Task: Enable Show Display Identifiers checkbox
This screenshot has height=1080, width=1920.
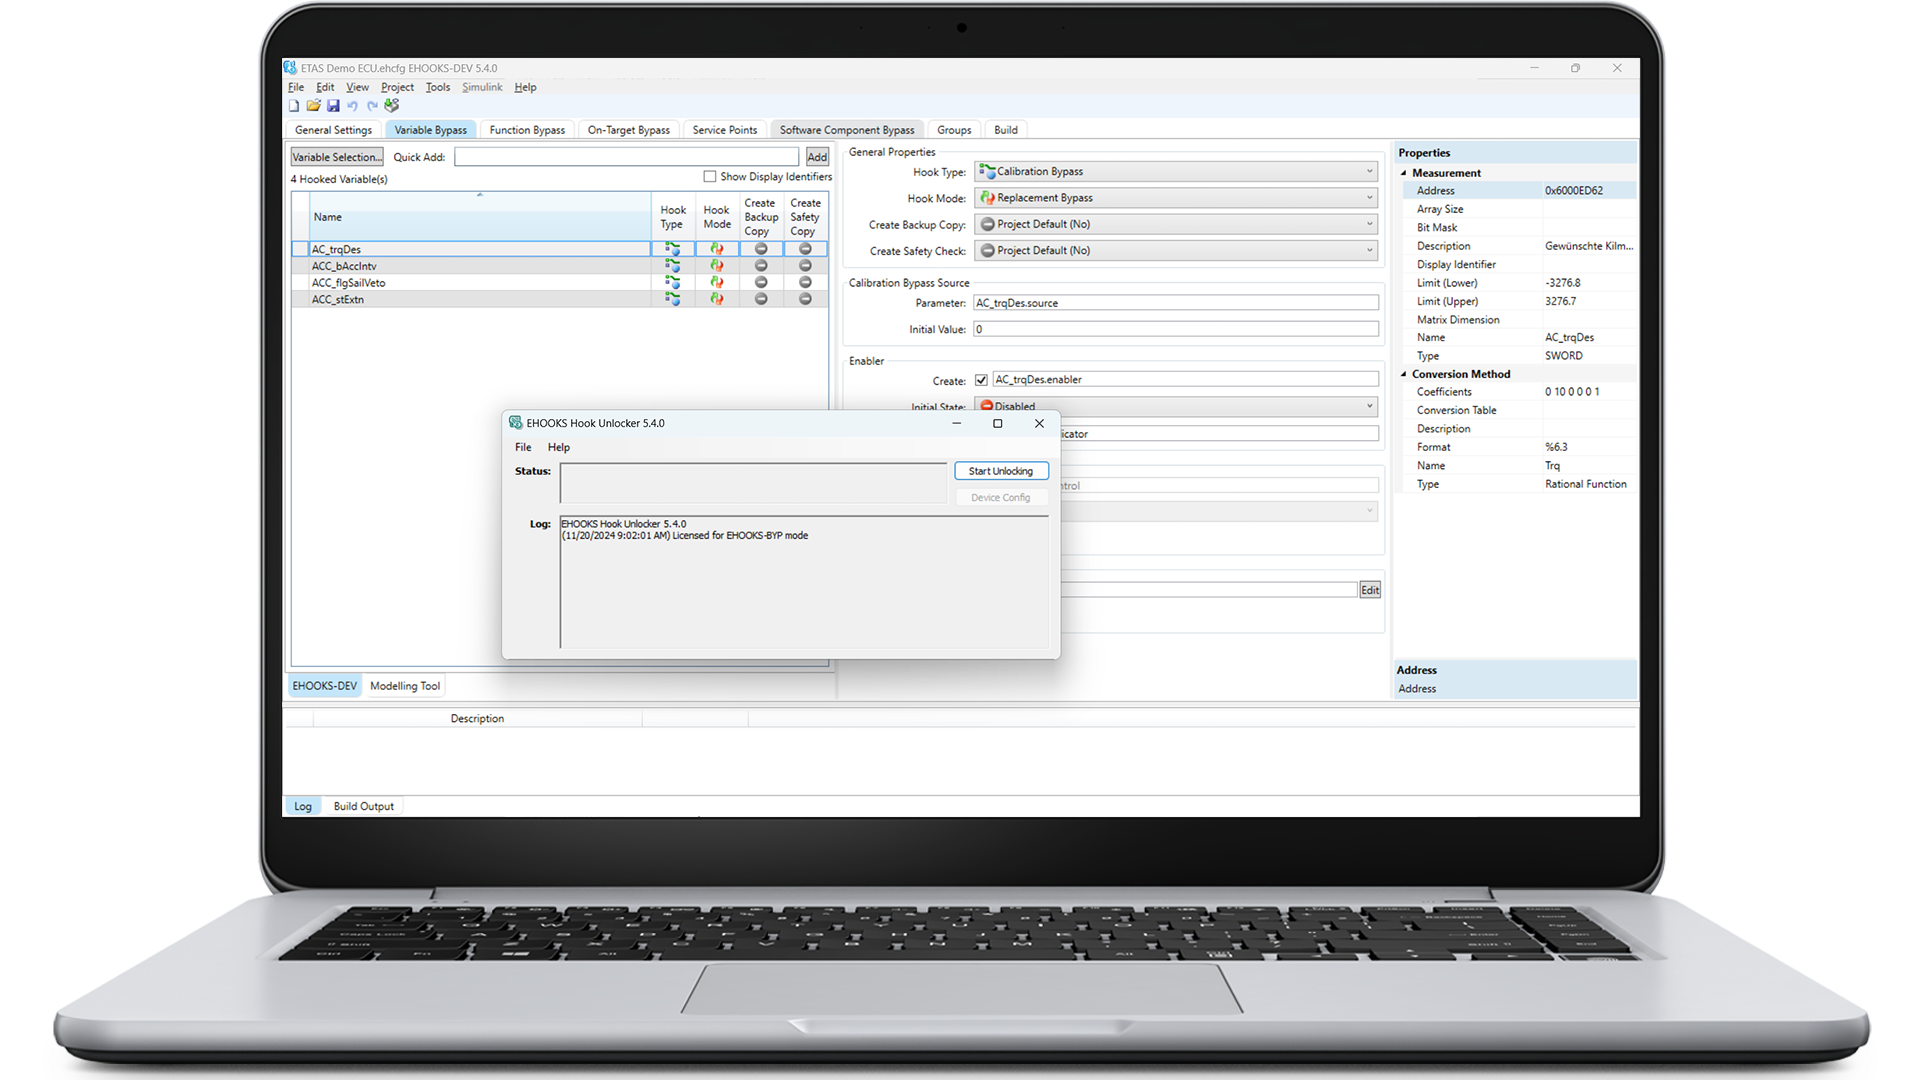Action: click(x=710, y=177)
